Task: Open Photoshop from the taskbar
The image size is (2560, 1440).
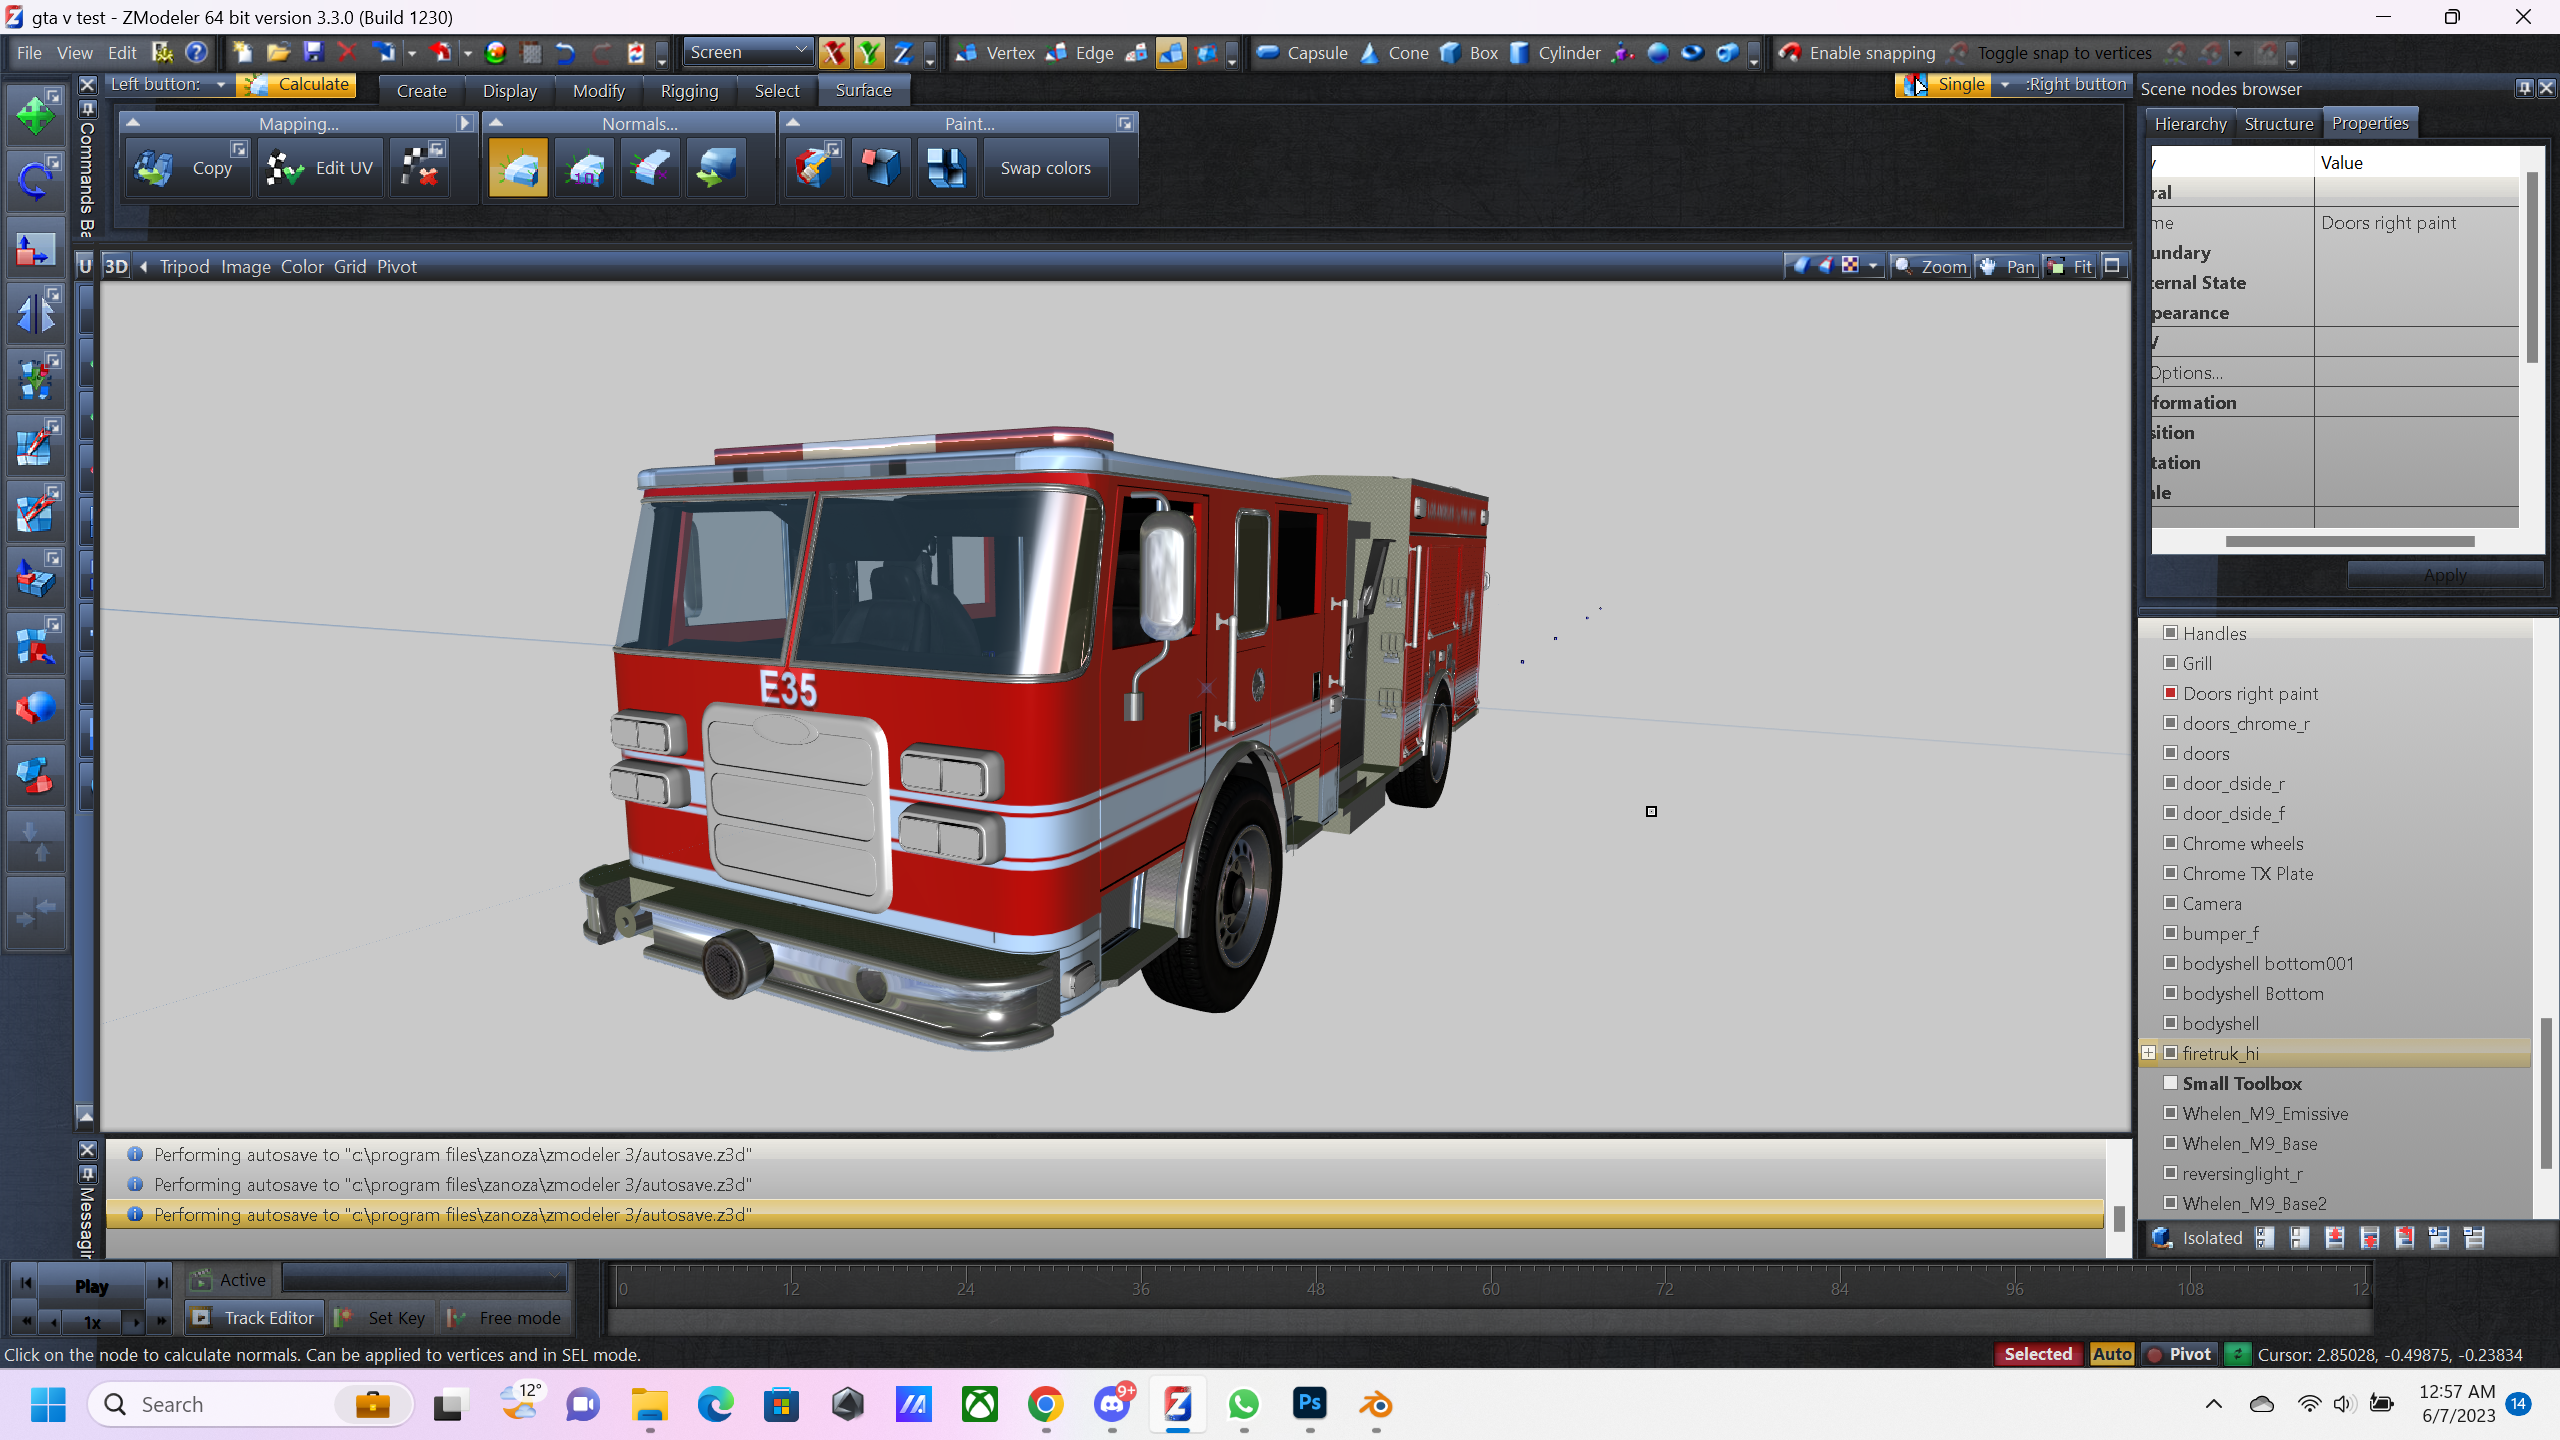Action: 1309,1404
